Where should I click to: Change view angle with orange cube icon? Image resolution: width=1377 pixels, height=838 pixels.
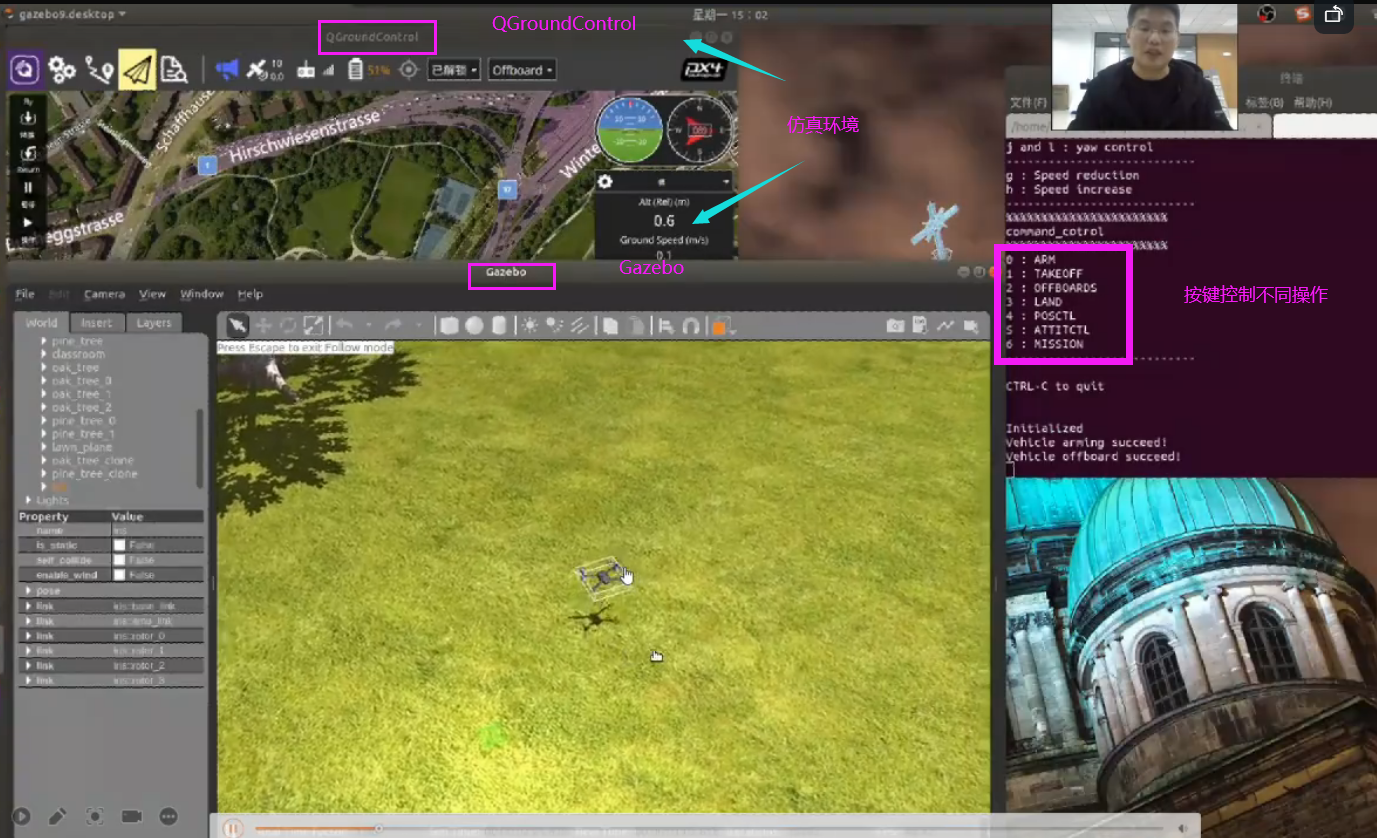722,325
